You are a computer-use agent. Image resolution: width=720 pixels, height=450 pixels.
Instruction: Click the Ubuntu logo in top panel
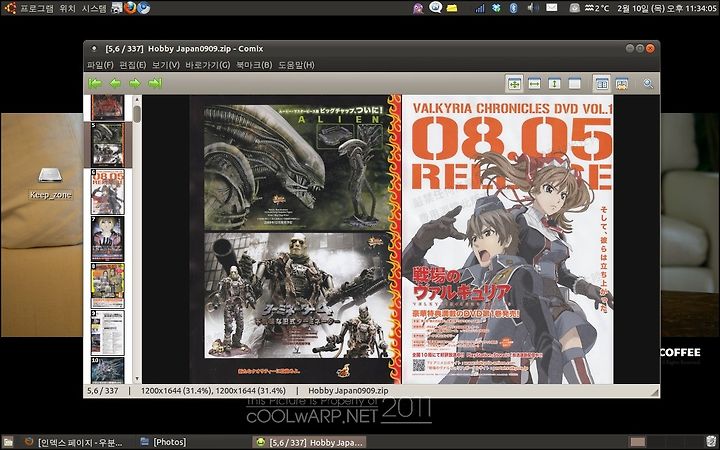pyautogui.click(x=11, y=8)
